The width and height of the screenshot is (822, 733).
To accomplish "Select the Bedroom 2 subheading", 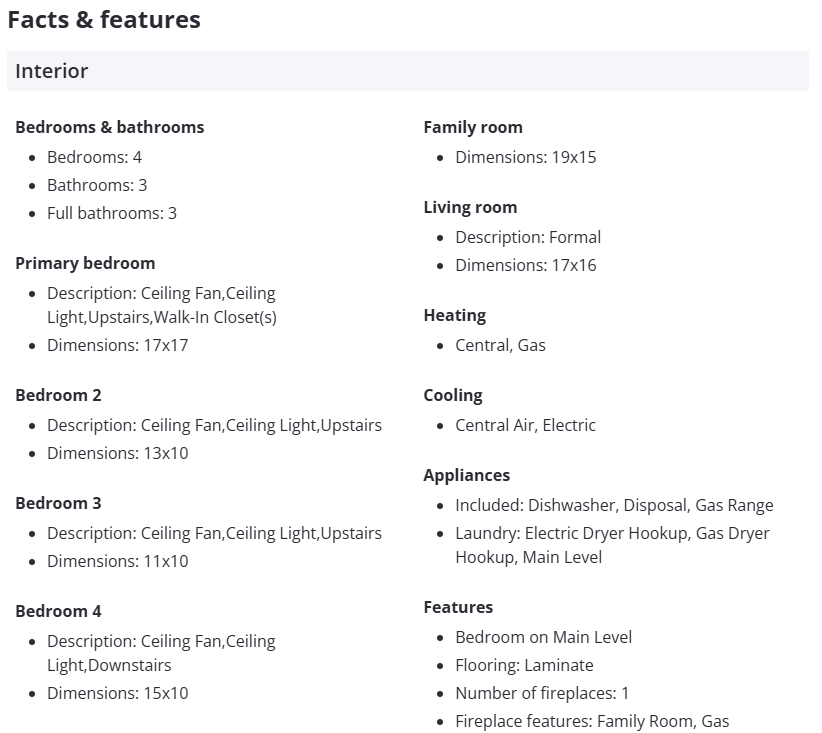I will (58, 395).
